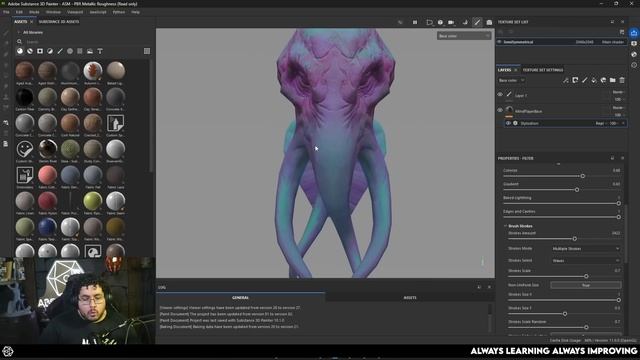This screenshot has width=640, height=360.
Task: Open Layer 1 blend mode dropdown
Action: coord(618,92)
